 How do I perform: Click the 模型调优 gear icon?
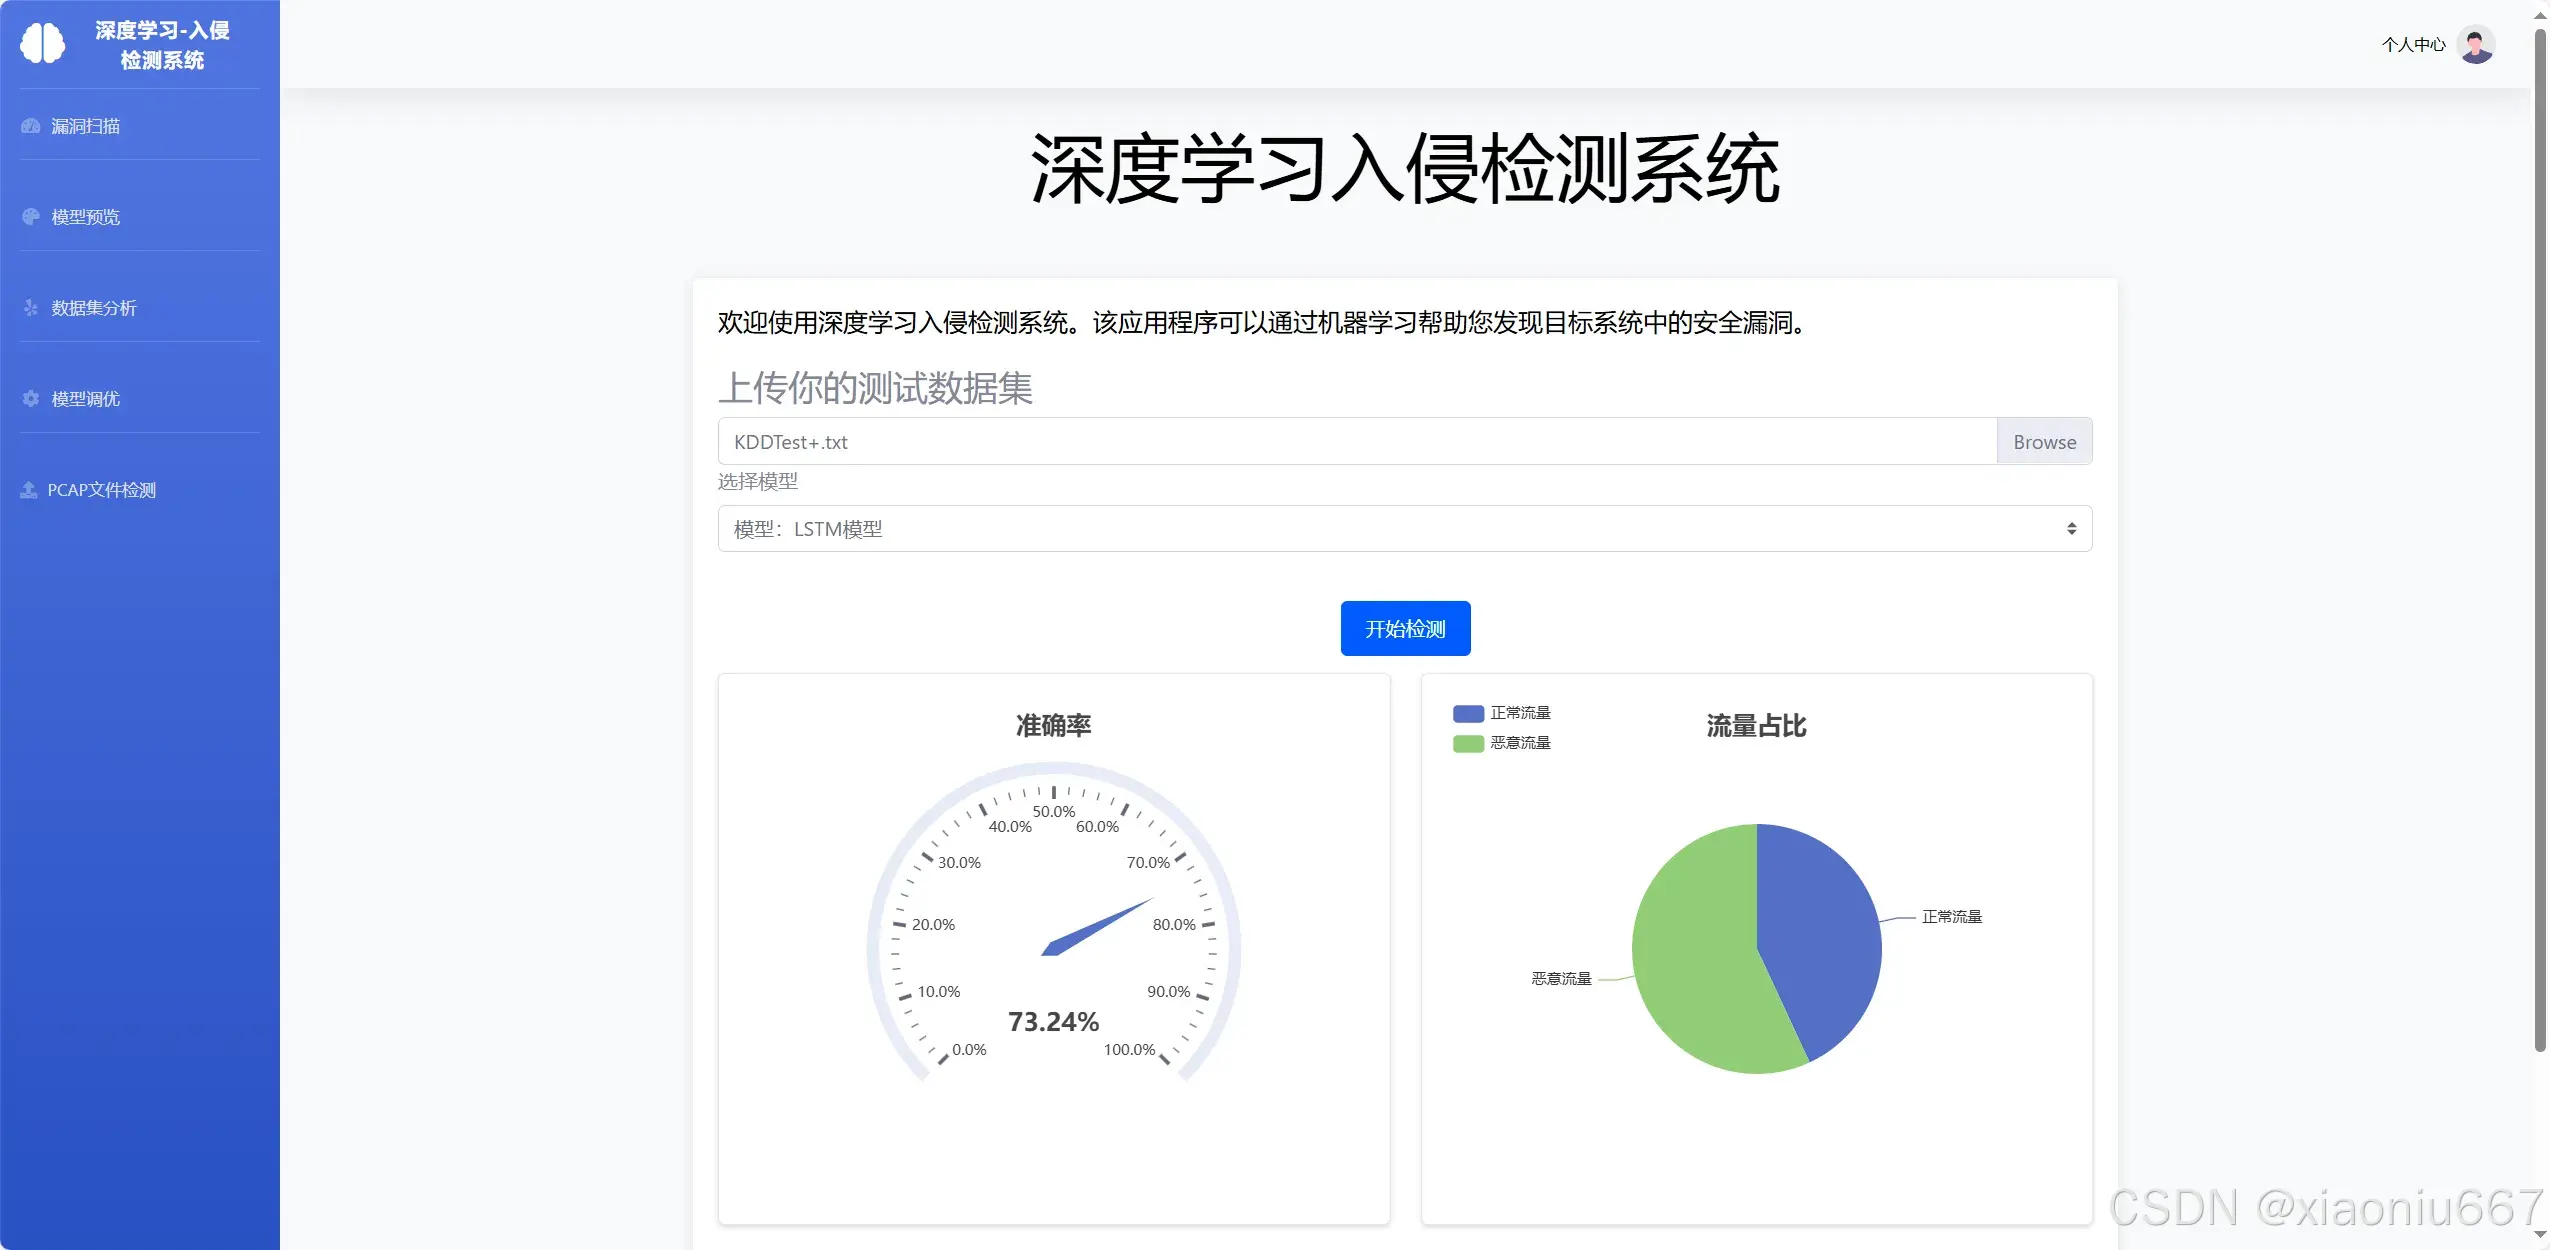pyautogui.click(x=31, y=399)
